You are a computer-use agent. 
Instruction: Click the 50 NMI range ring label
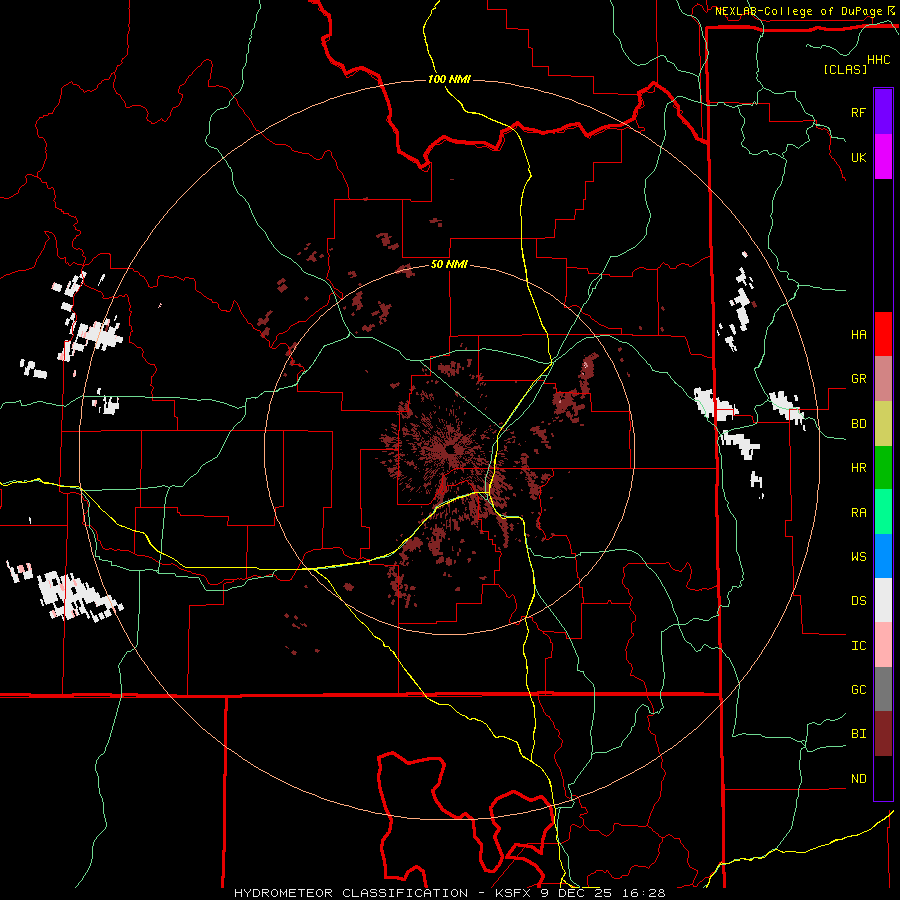tap(449, 264)
